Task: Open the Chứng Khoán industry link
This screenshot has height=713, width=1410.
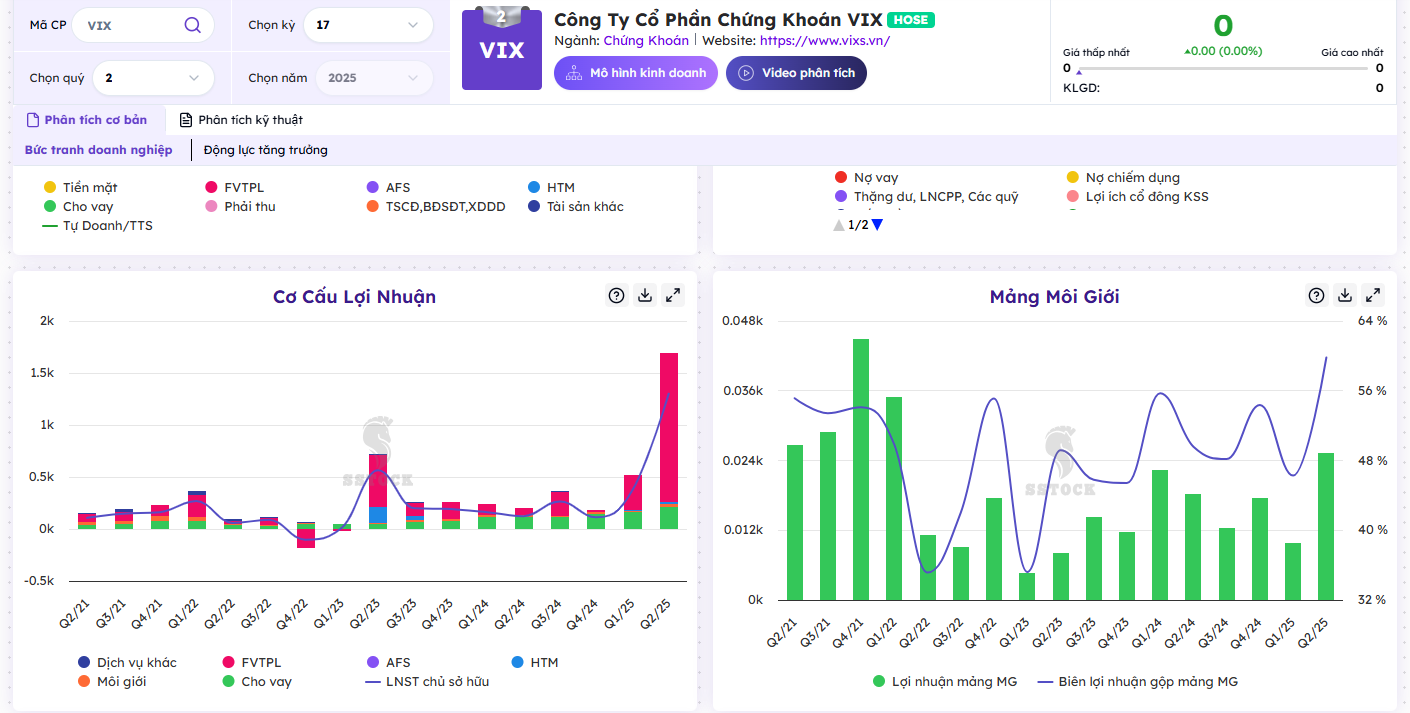Action: tap(646, 41)
